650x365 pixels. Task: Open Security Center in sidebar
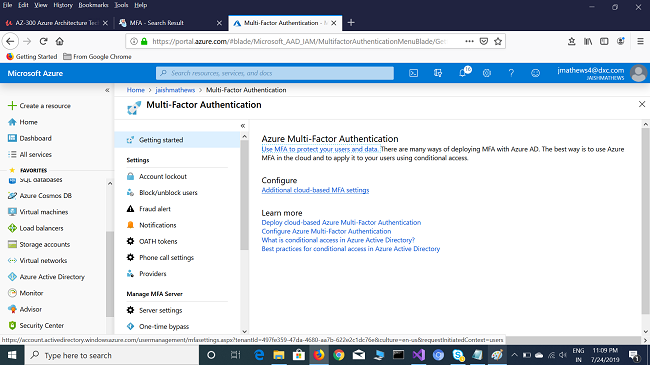(41, 325)
